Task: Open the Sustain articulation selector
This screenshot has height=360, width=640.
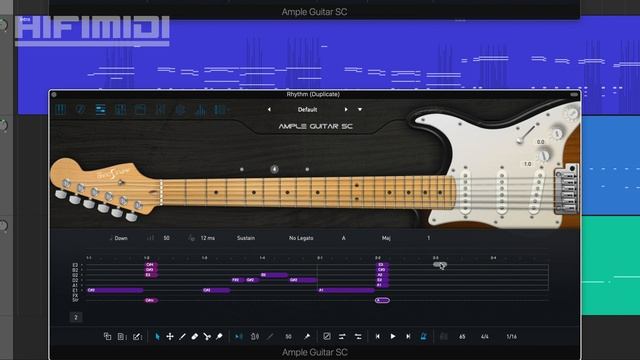Action: coord(246,238)
